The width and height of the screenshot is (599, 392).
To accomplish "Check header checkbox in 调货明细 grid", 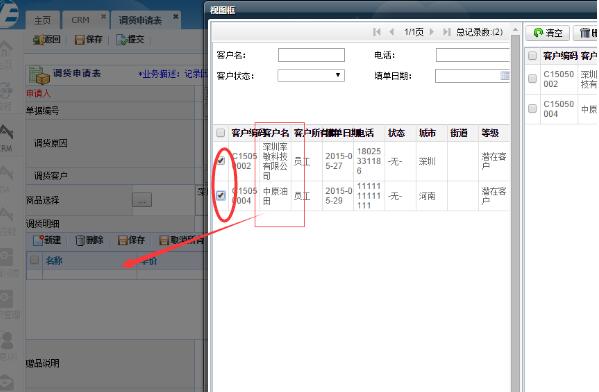I will pyautogui.click(x=34, y=260).
